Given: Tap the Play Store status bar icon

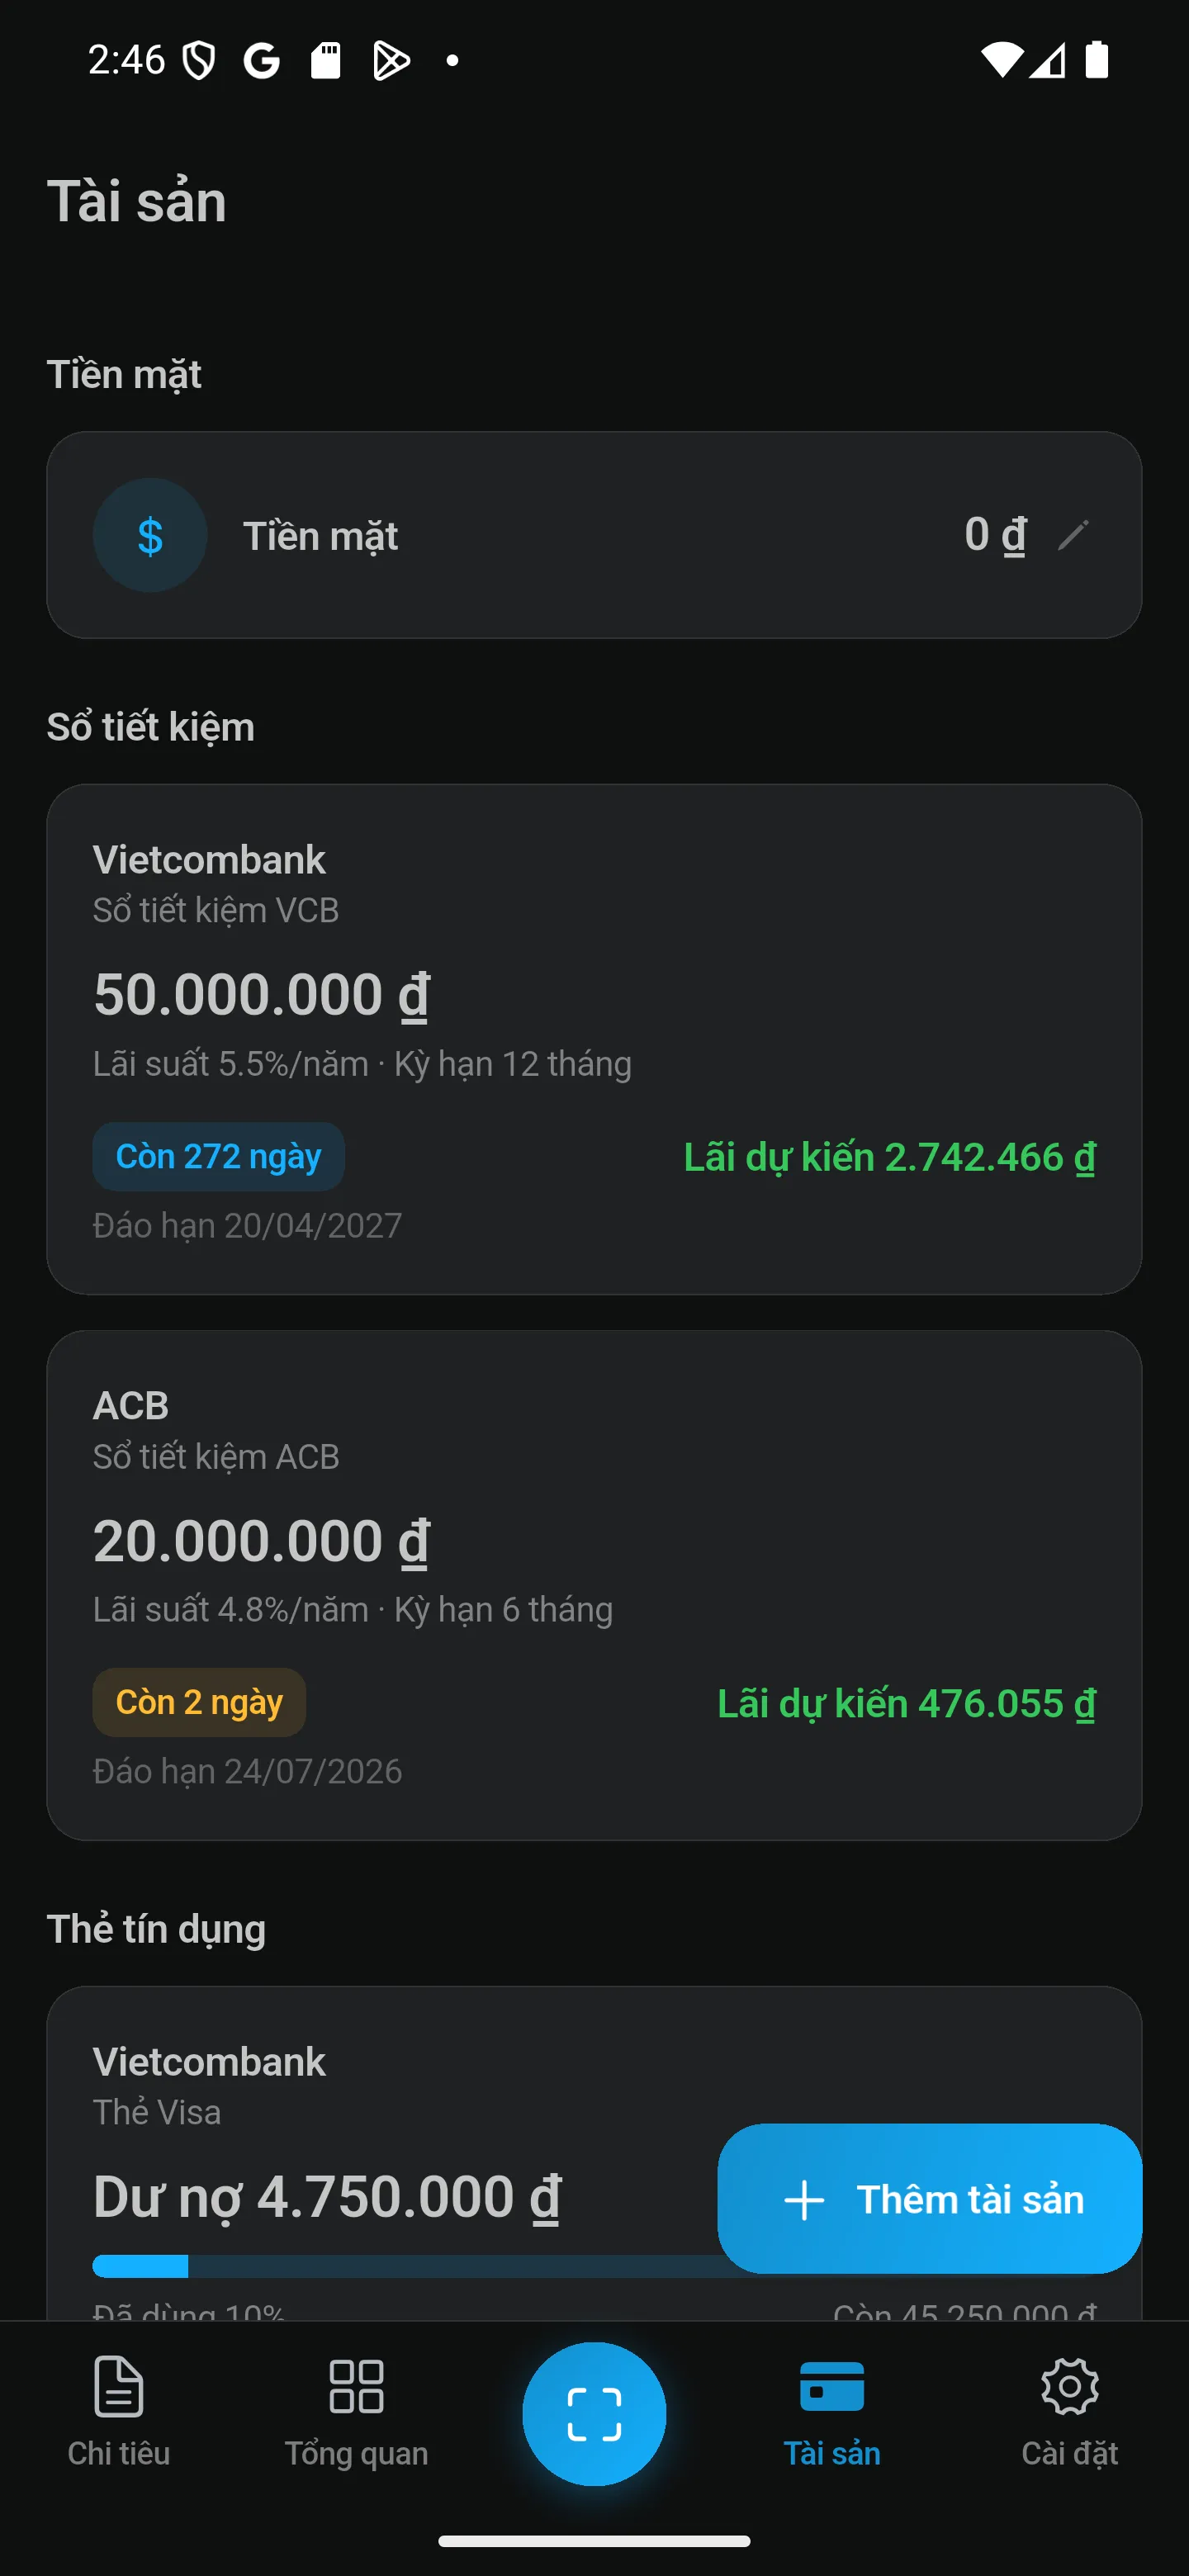Looking at the screenshot, I should [390, 61].
